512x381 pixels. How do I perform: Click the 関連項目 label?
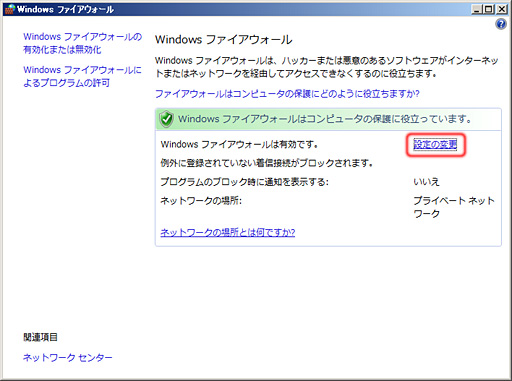[x=40, y=337]
